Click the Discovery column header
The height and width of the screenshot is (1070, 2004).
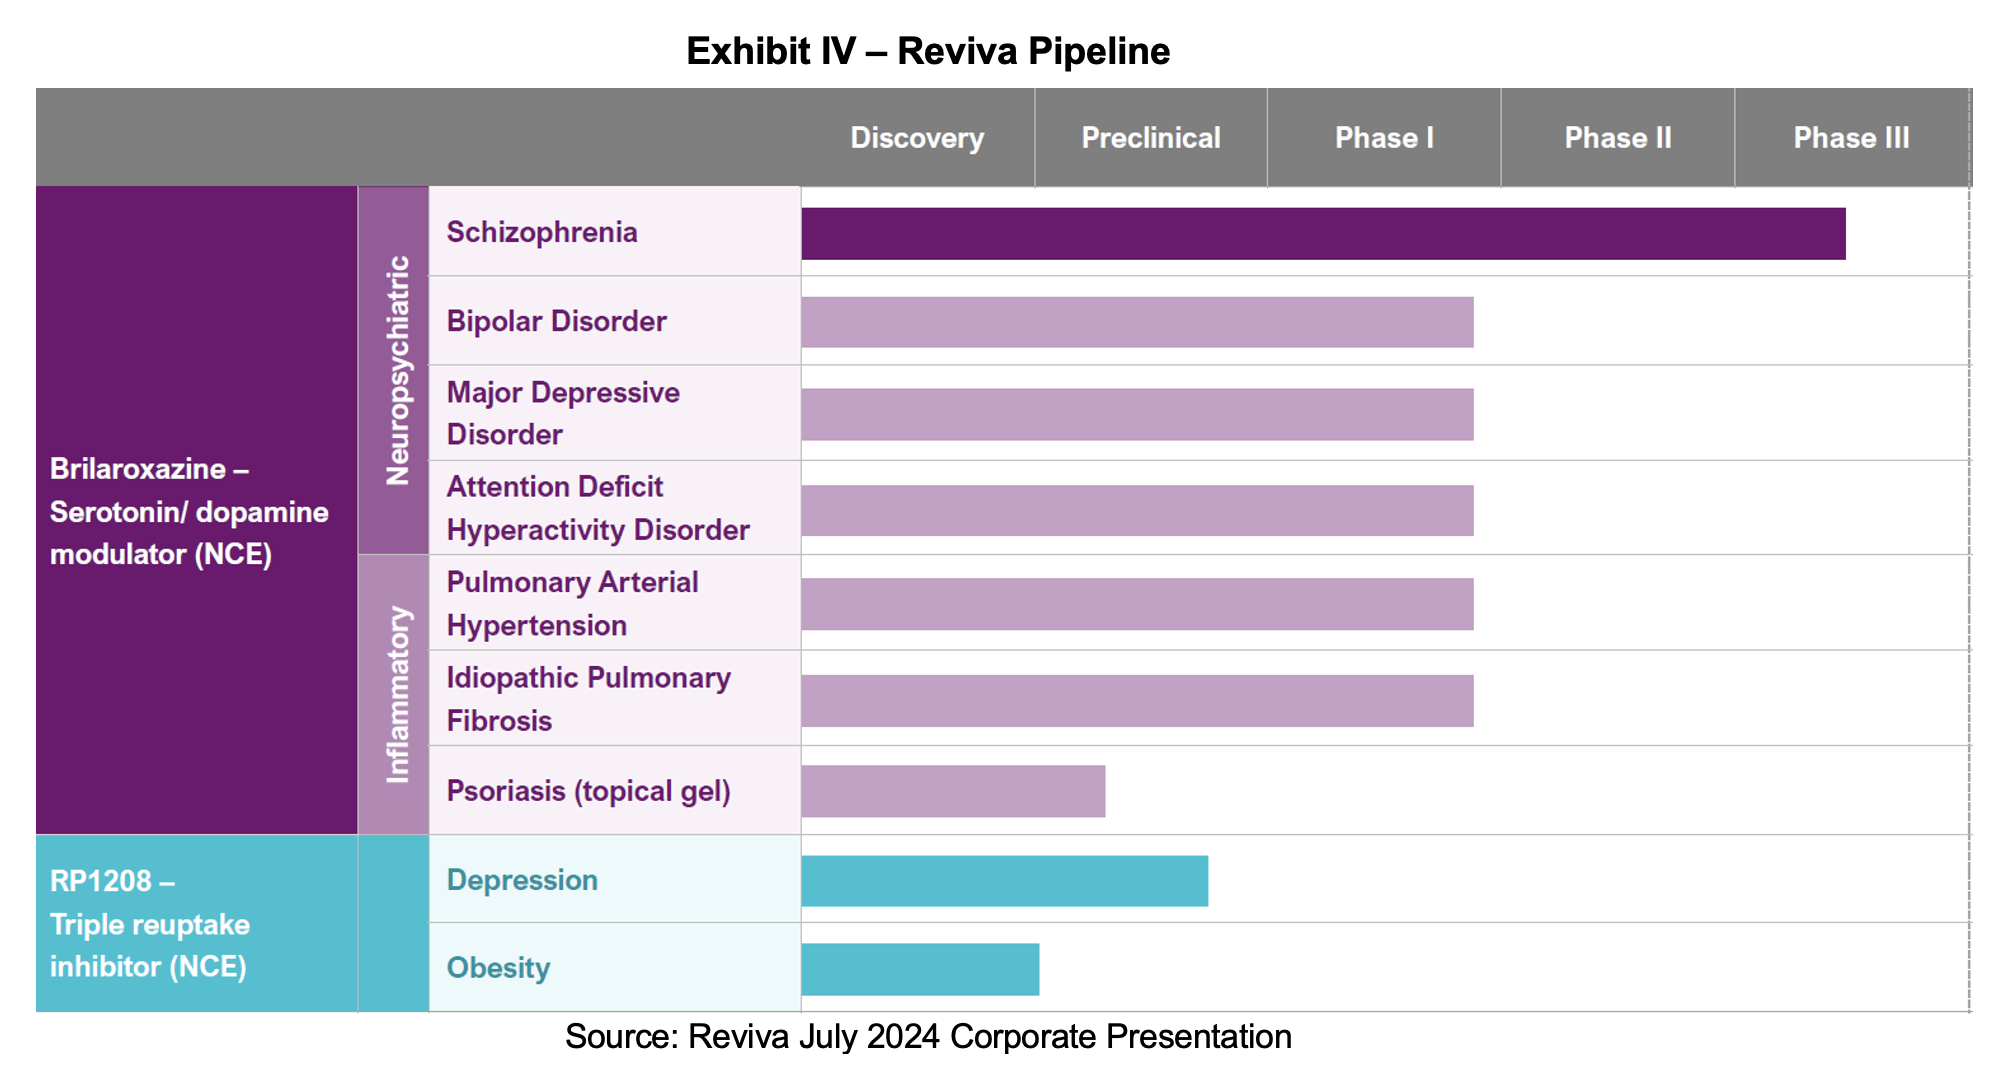coord(917,138)
